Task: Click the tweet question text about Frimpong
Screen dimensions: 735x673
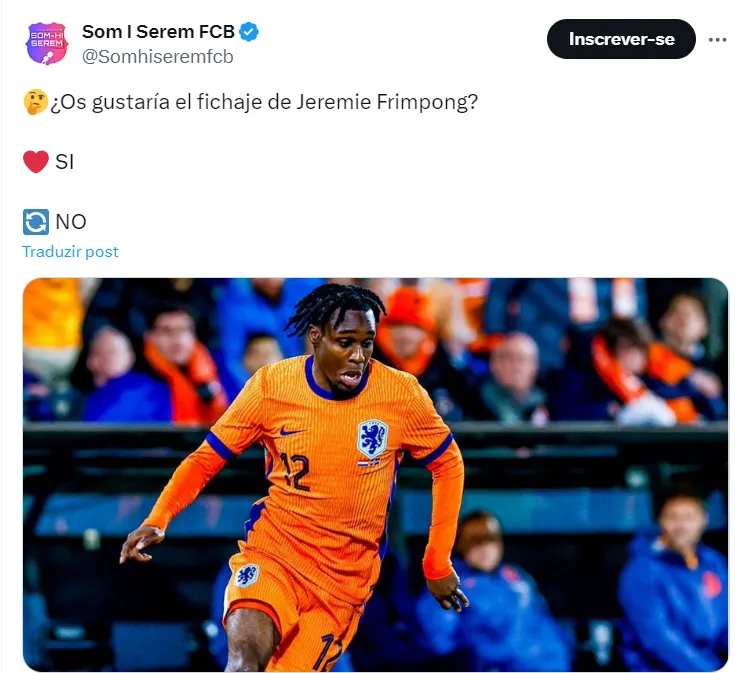Action: pyautogui.click(x=264, y=102)
